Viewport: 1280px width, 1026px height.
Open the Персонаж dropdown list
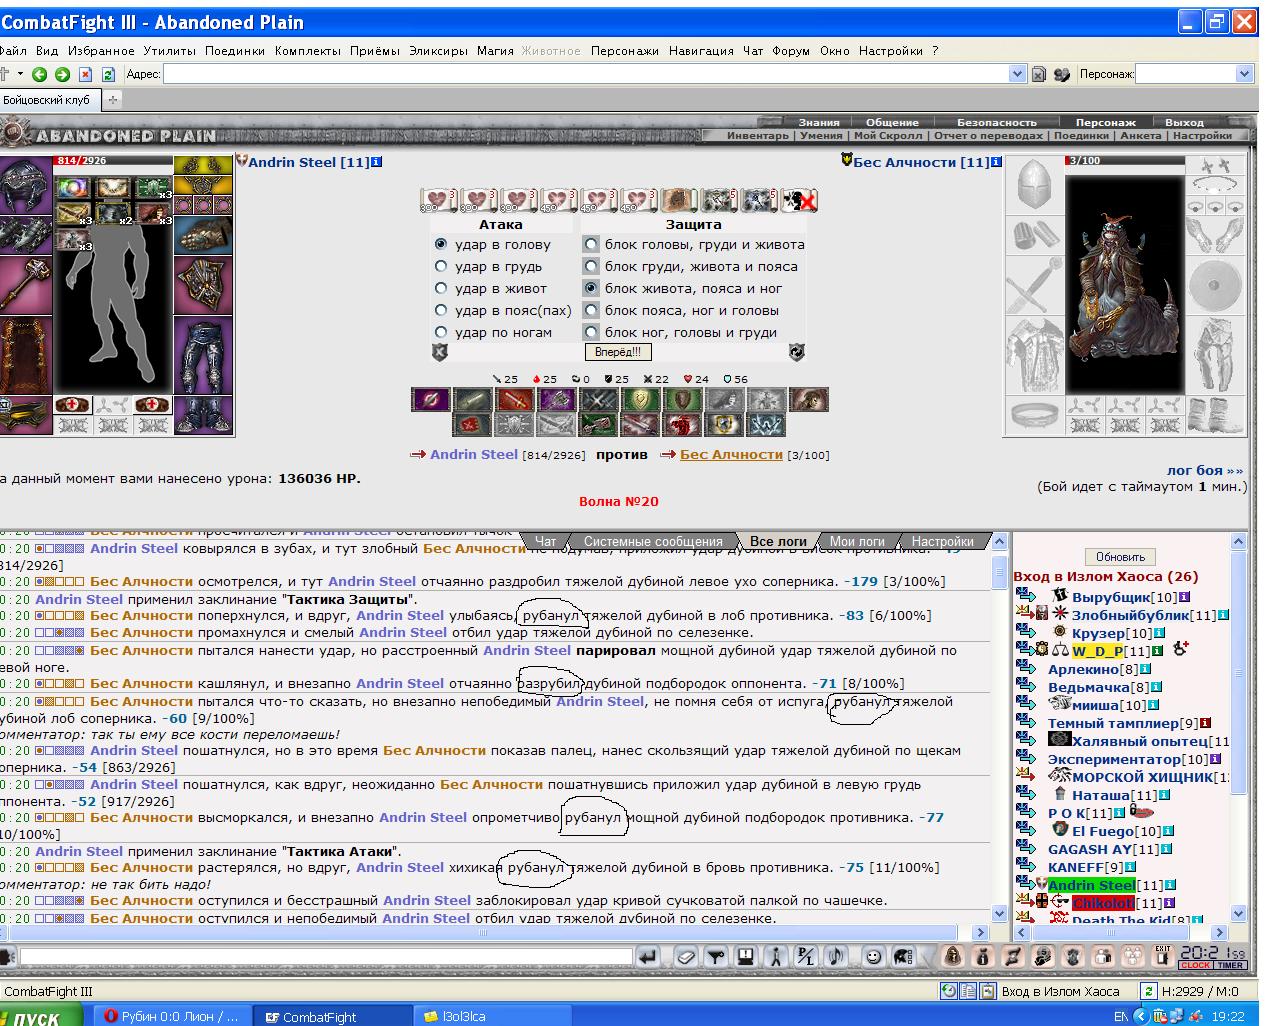1244,73
